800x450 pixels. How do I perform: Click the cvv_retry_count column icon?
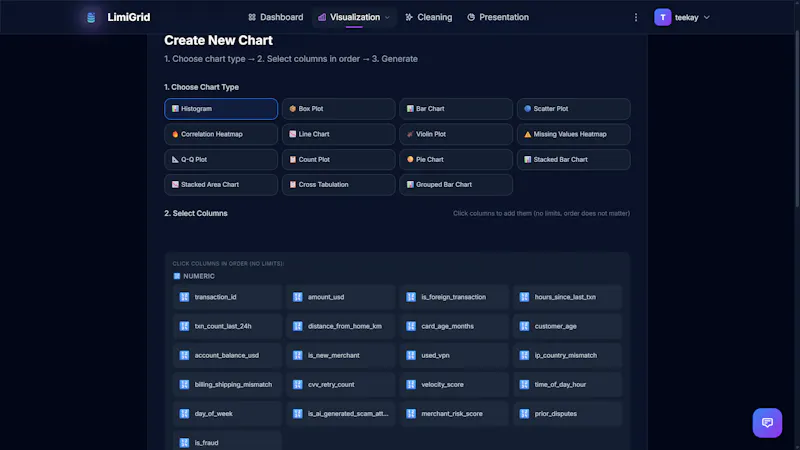[297, 385]
